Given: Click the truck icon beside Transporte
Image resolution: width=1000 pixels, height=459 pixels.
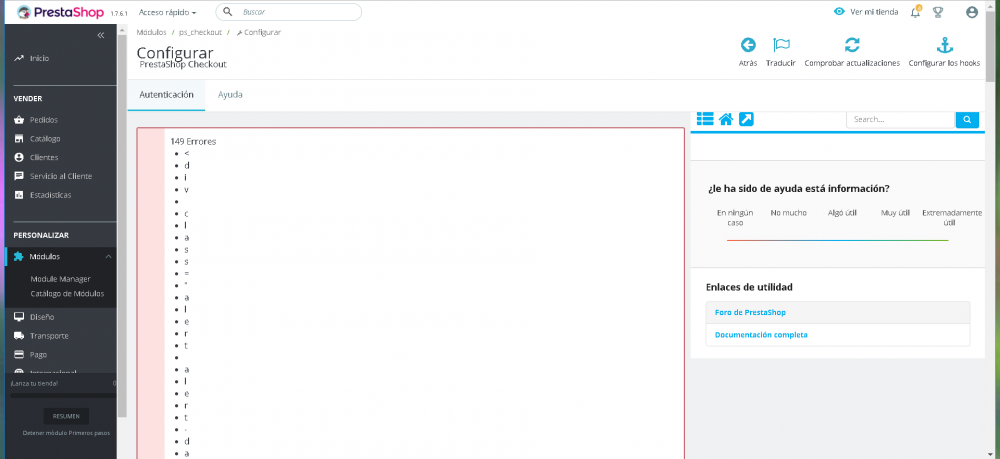Looking at the screenshot, I should 18,336.
